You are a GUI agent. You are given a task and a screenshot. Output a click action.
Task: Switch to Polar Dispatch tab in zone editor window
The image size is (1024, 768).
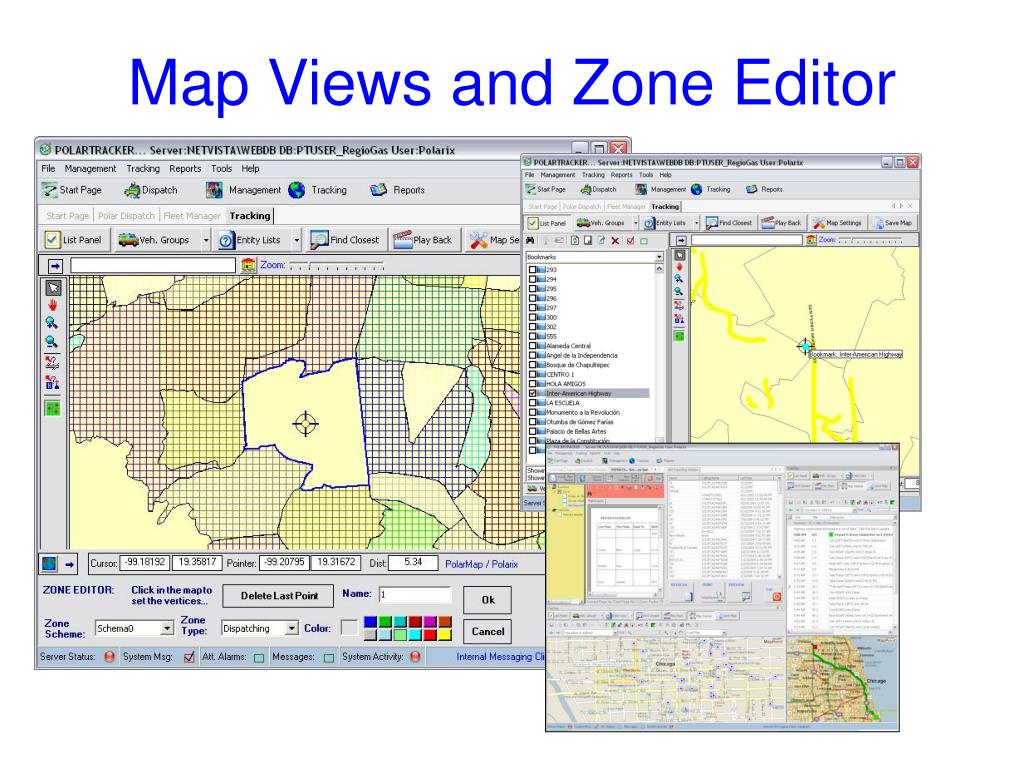[x=126, y=216]
